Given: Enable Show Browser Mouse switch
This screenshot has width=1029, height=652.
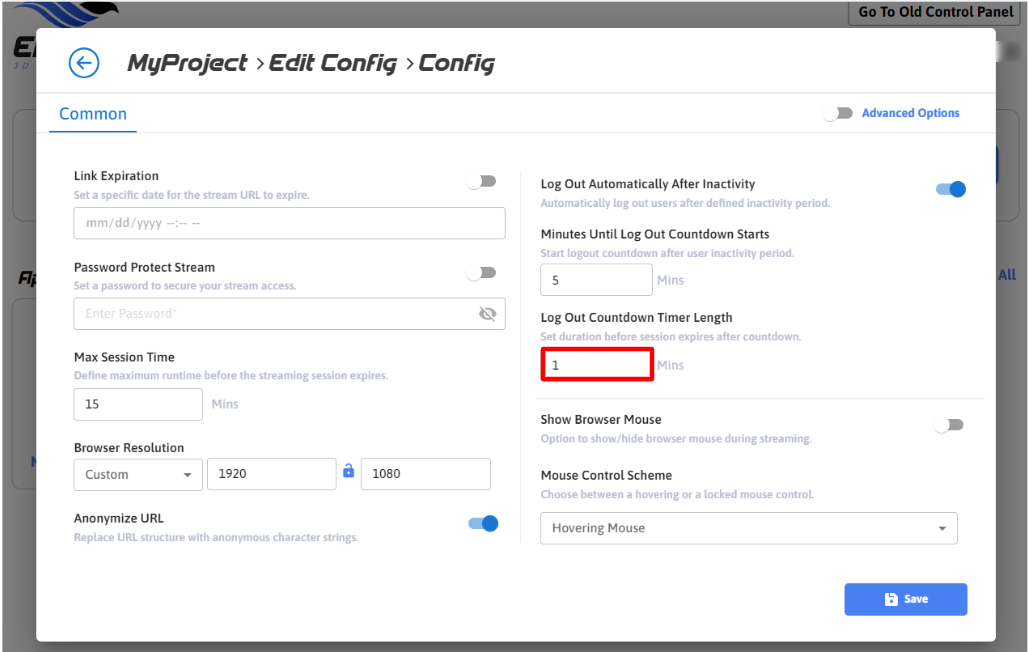Looking at the screenshot, I should (948, 425).
